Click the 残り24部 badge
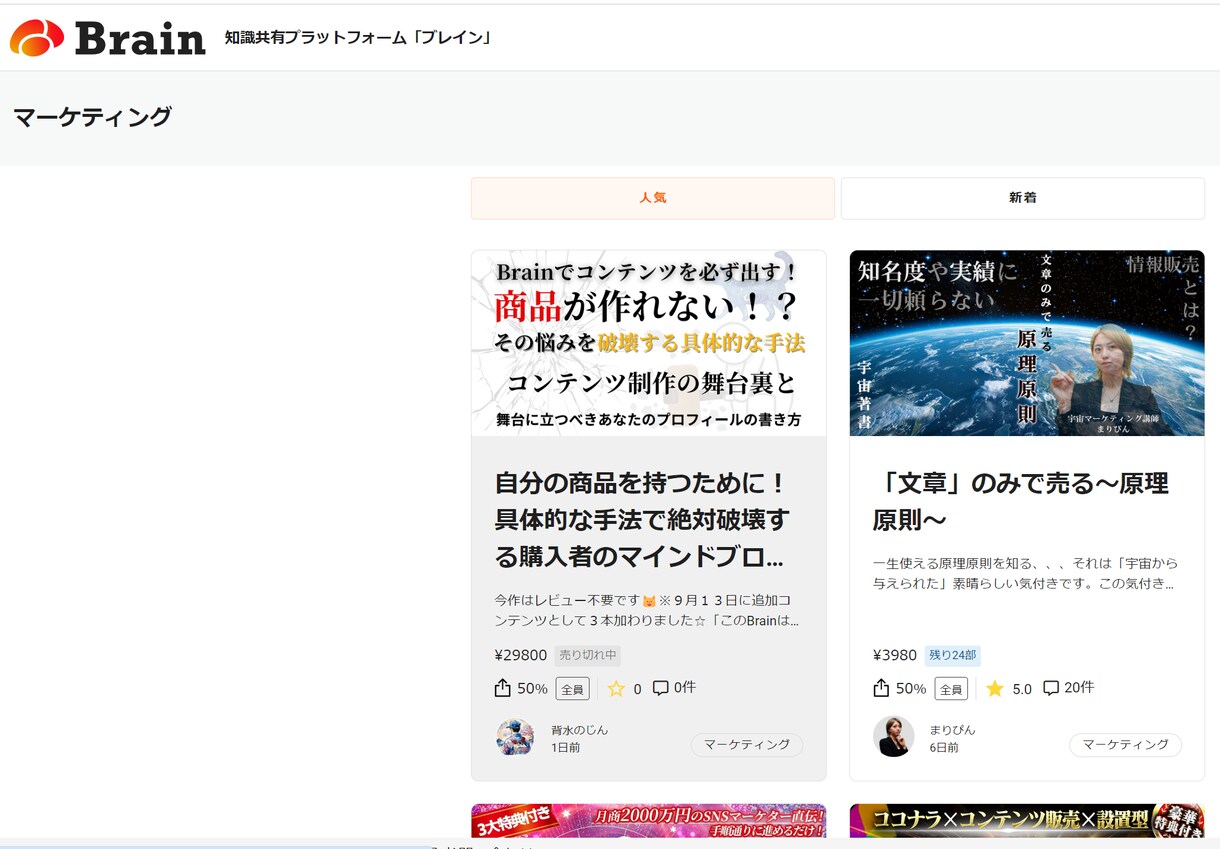Screen dimensions: 1220x849 click(x=952, y=656)
